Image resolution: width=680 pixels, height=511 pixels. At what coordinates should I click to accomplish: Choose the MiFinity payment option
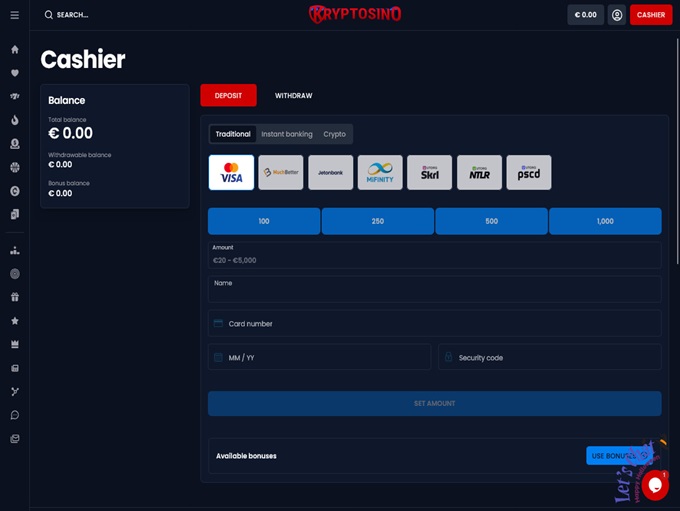coord(380,172)
